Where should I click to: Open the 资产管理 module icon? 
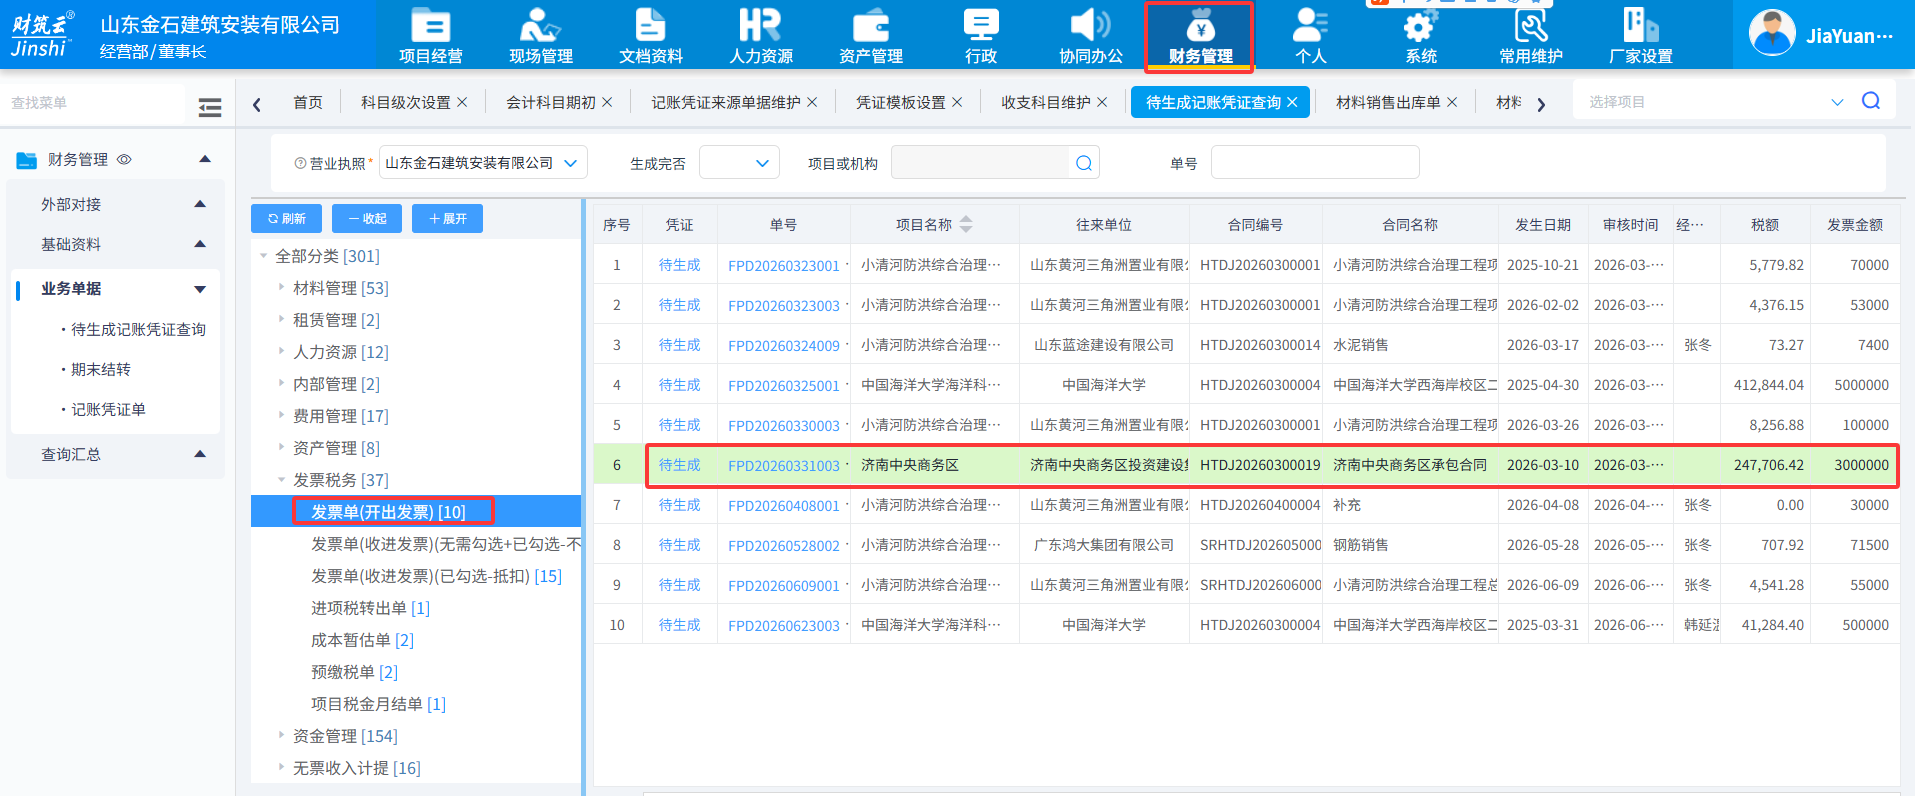point(870,36)
